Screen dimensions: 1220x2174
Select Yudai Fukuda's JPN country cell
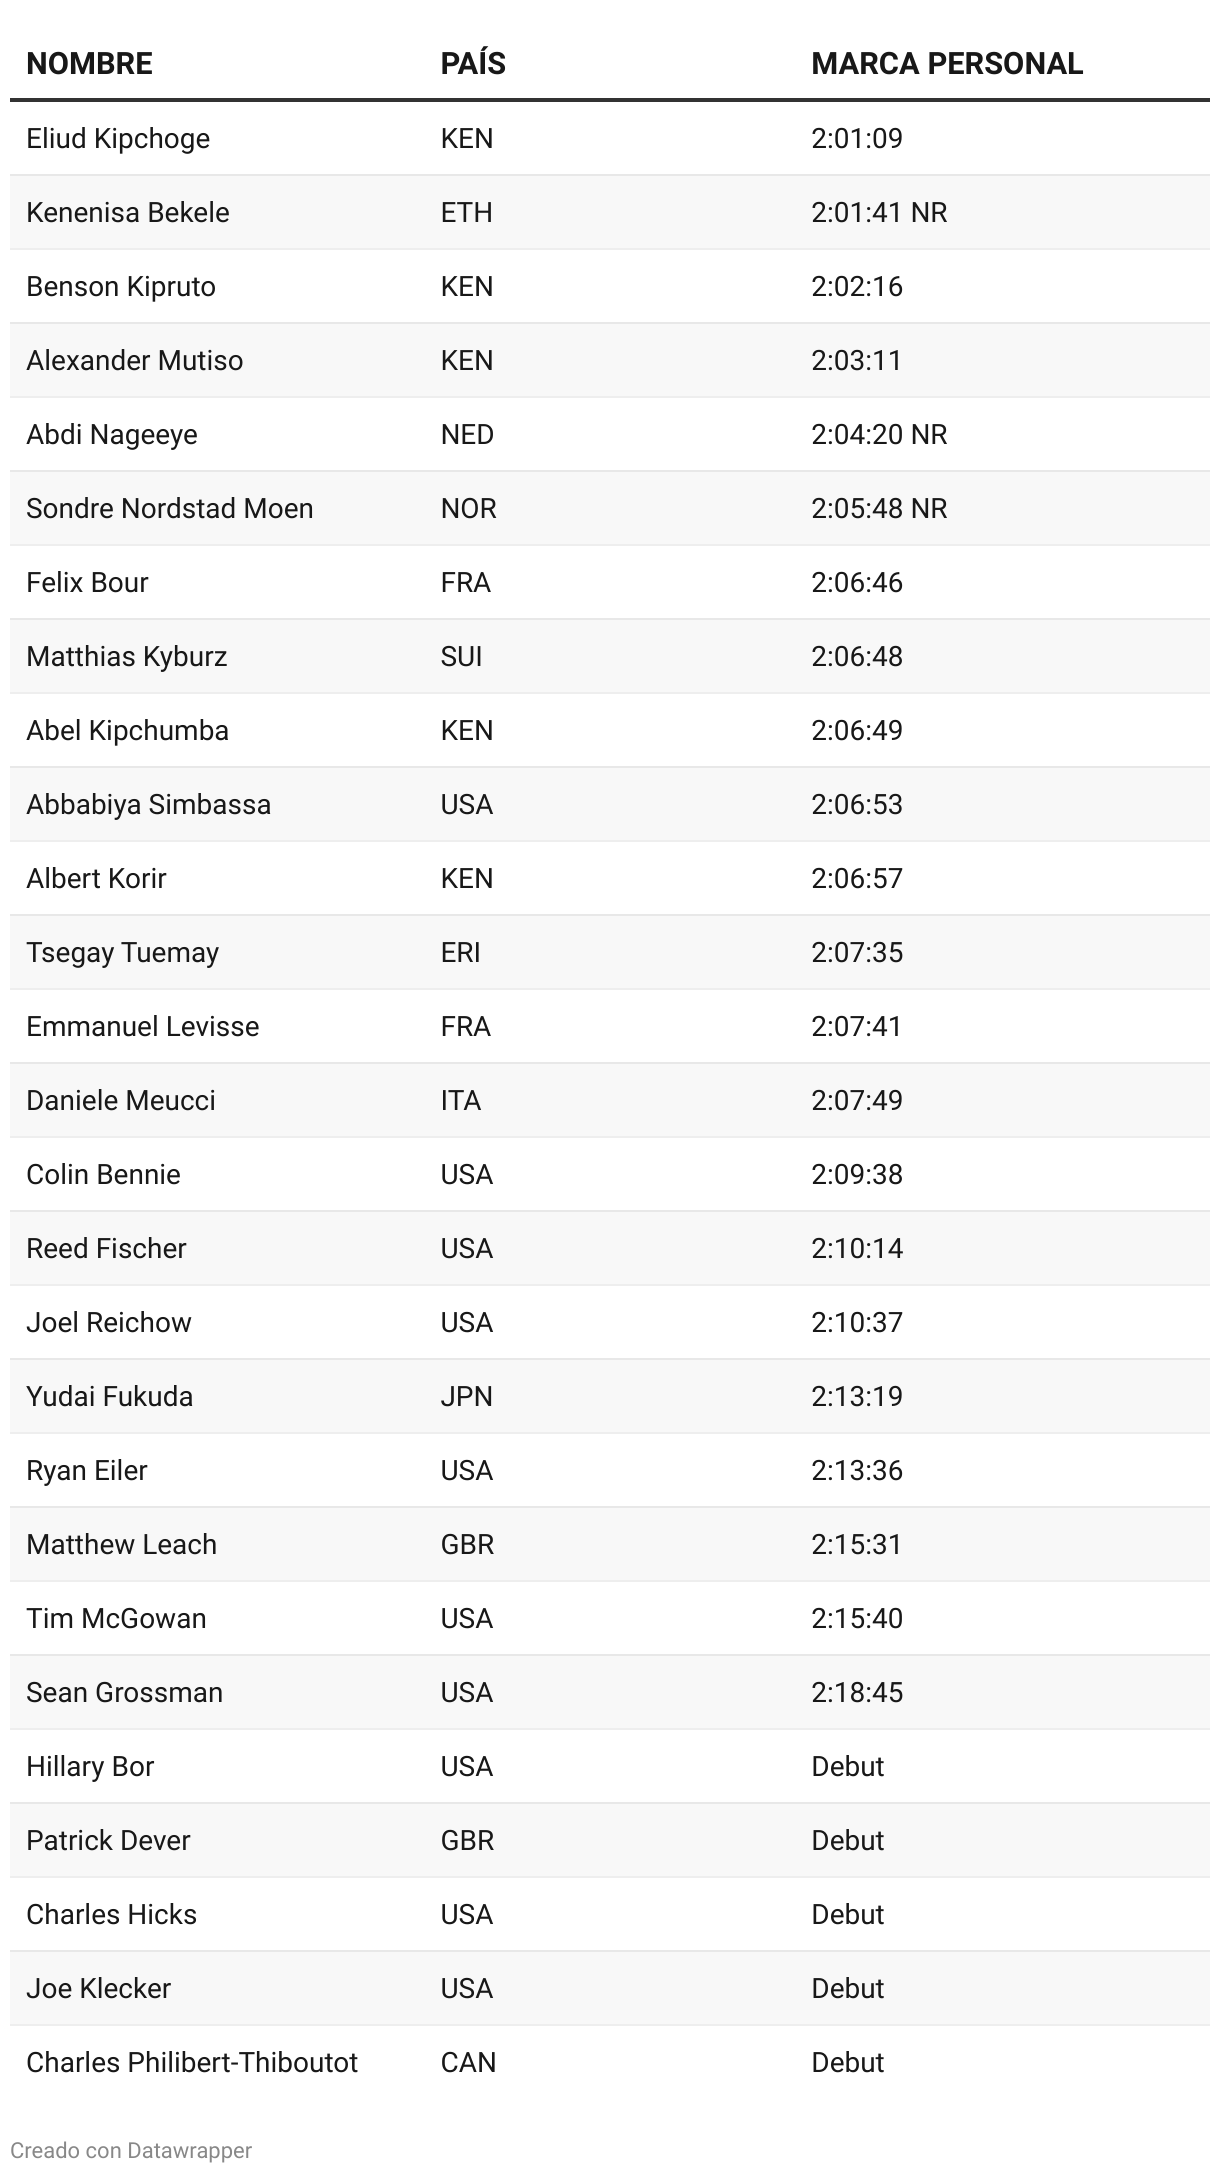point(467,1396)
